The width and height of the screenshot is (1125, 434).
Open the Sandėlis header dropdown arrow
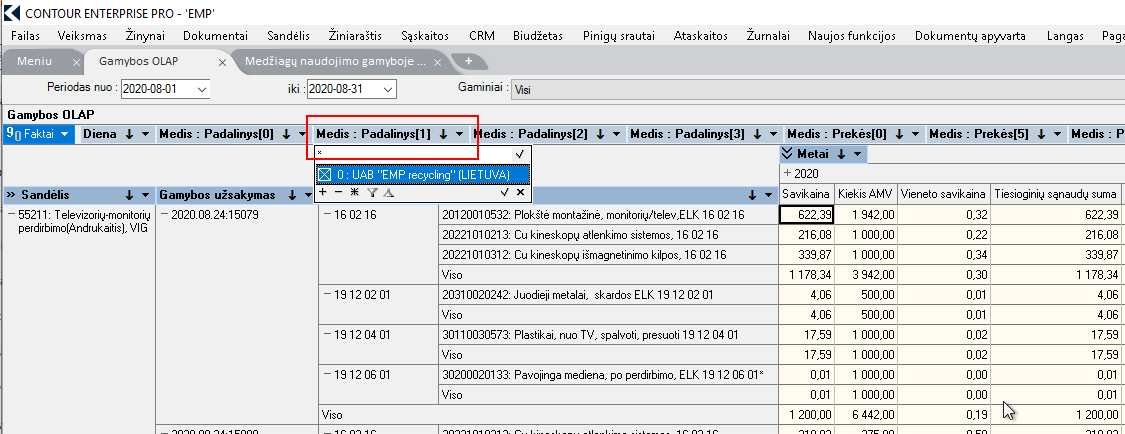146,195
